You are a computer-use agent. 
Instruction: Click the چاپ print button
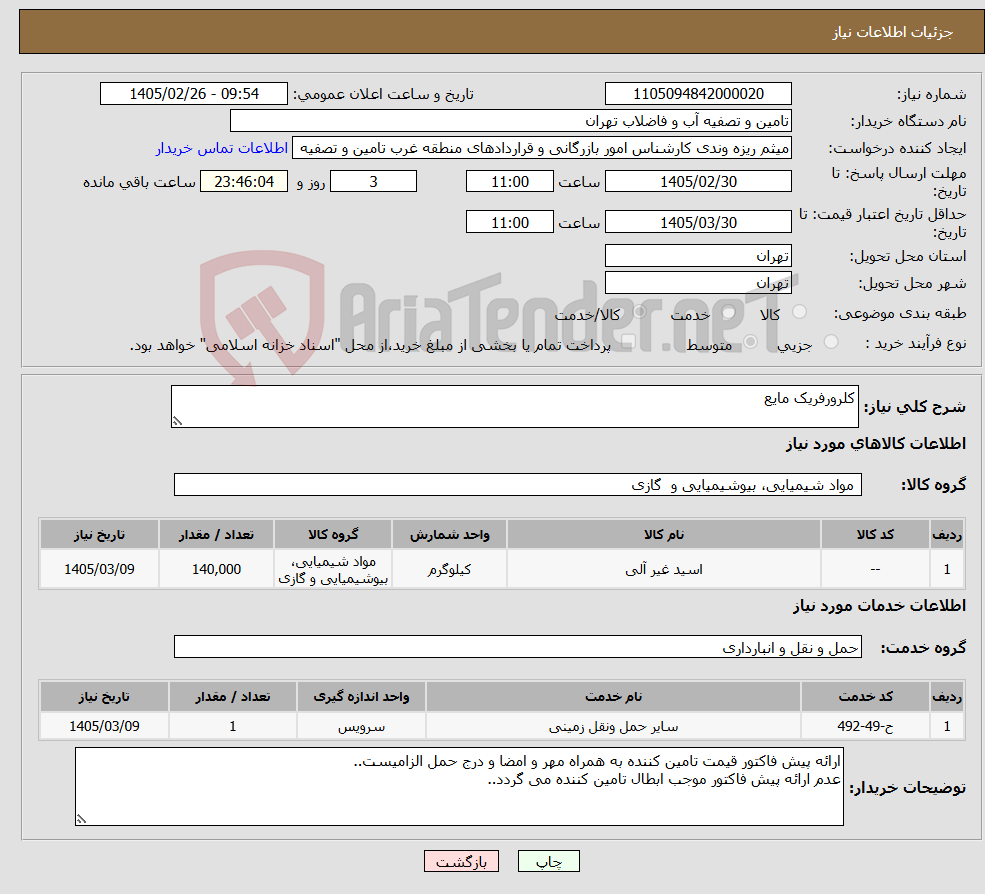coord(548,861)
